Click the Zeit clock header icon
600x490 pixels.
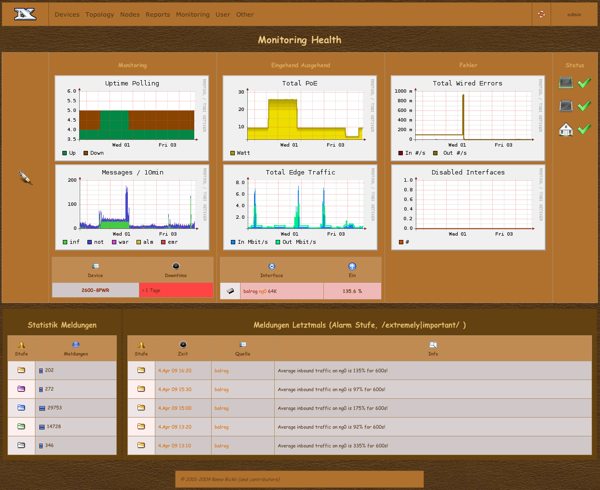[183, 345]
